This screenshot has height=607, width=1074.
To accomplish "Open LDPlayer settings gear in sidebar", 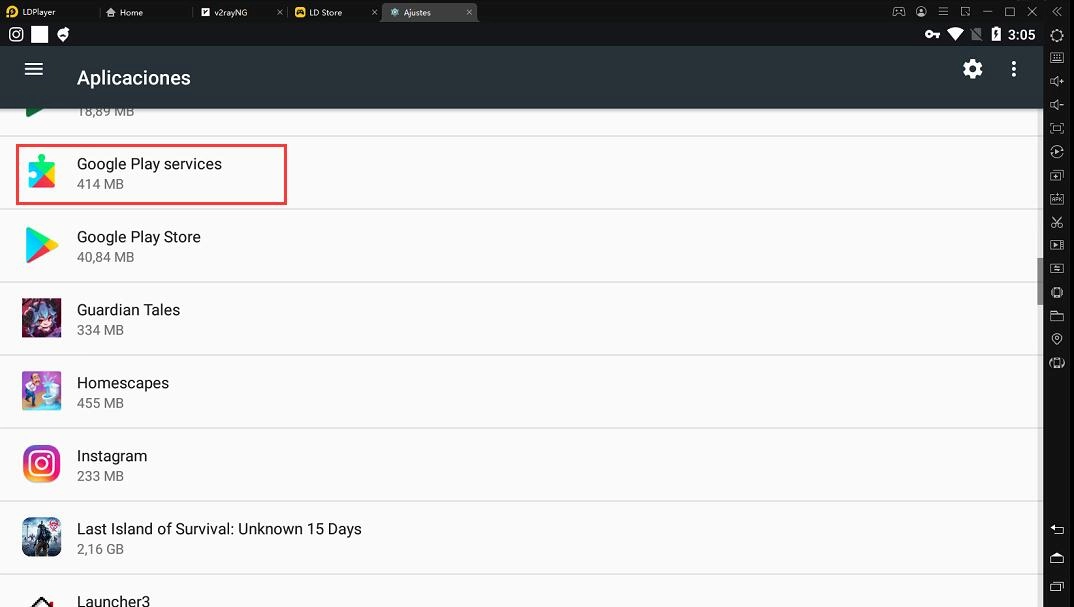I will (x=1057, y=35).
